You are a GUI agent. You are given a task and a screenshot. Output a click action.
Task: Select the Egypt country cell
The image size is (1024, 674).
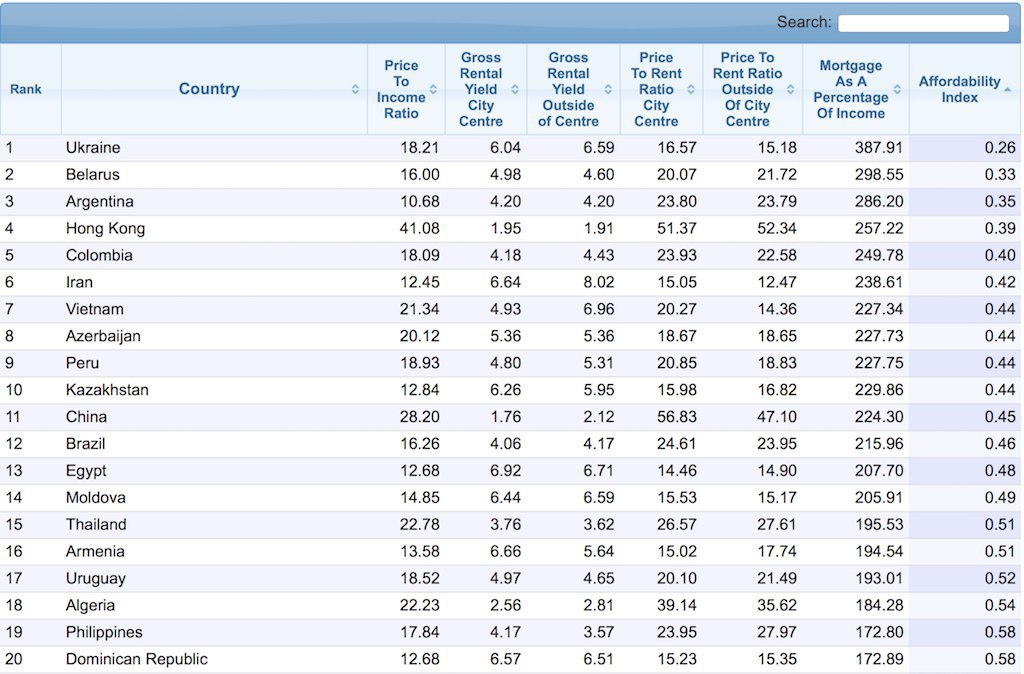pos(214,471)
